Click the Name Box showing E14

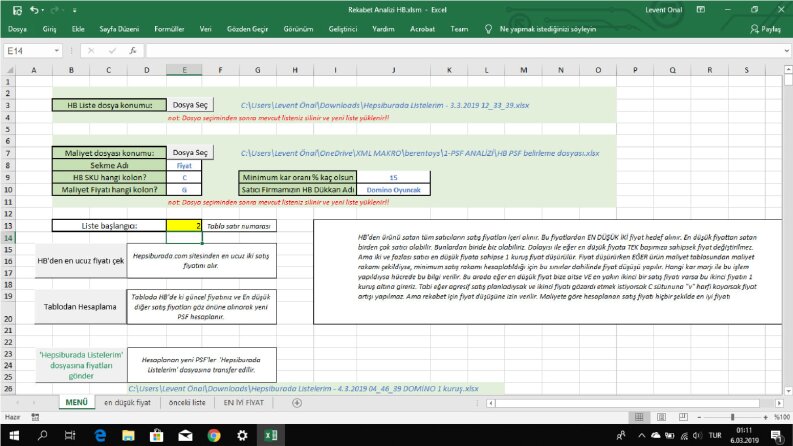(28, 51)
